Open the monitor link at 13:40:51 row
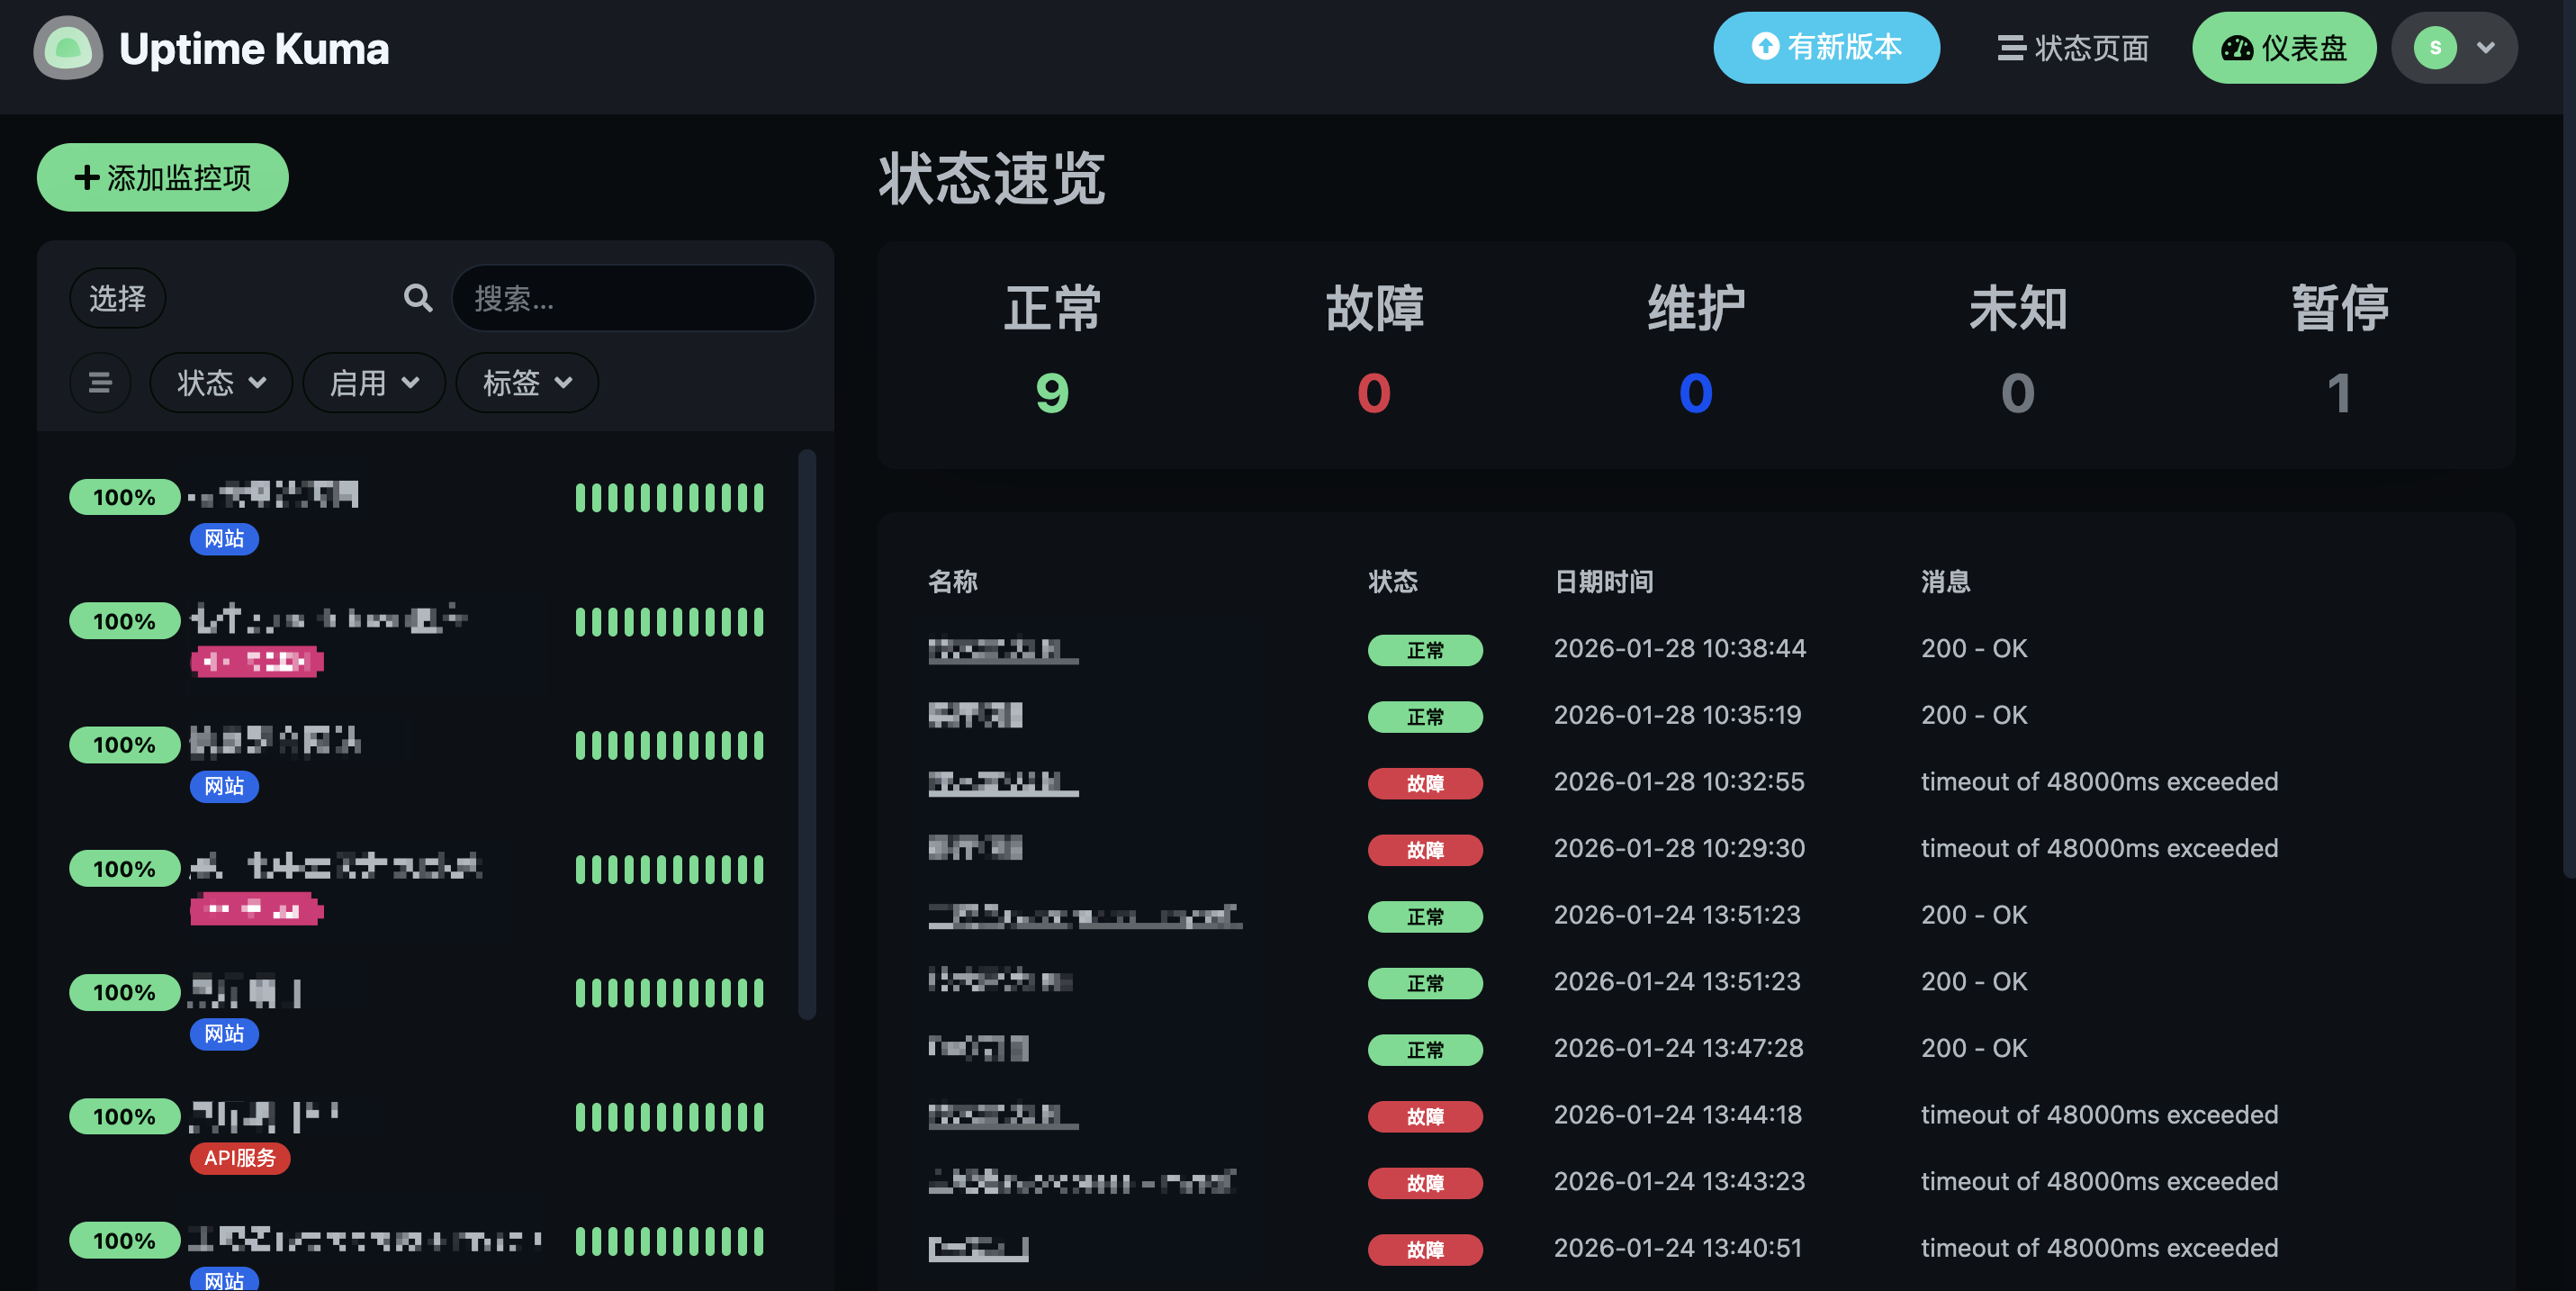The image size is (2576, 1291). pos(978,1248)
